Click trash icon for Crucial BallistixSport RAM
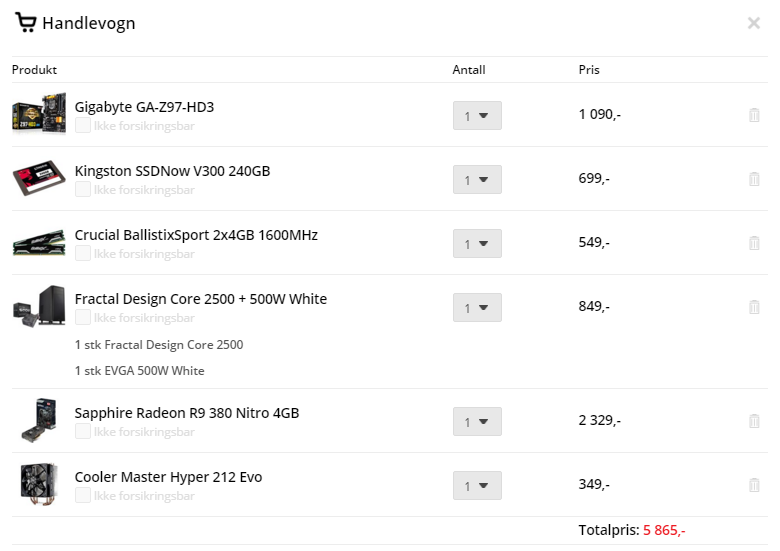Image resolution: width=780 pixels, height=551 pixels. [x=754, y=243]
